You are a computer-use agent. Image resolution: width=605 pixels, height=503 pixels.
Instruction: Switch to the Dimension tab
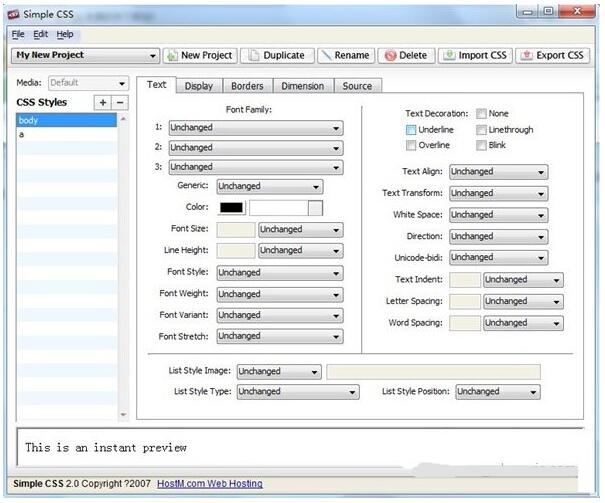303,86
